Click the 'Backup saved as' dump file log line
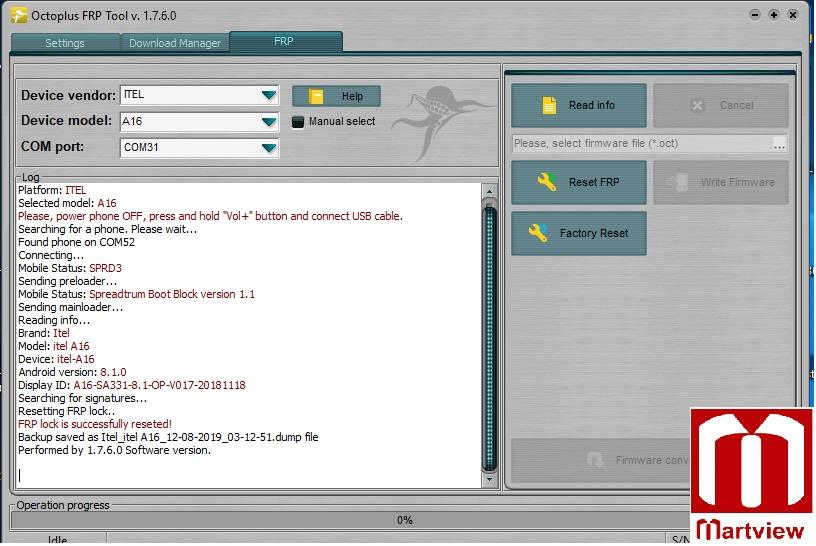 click(168, 437)
